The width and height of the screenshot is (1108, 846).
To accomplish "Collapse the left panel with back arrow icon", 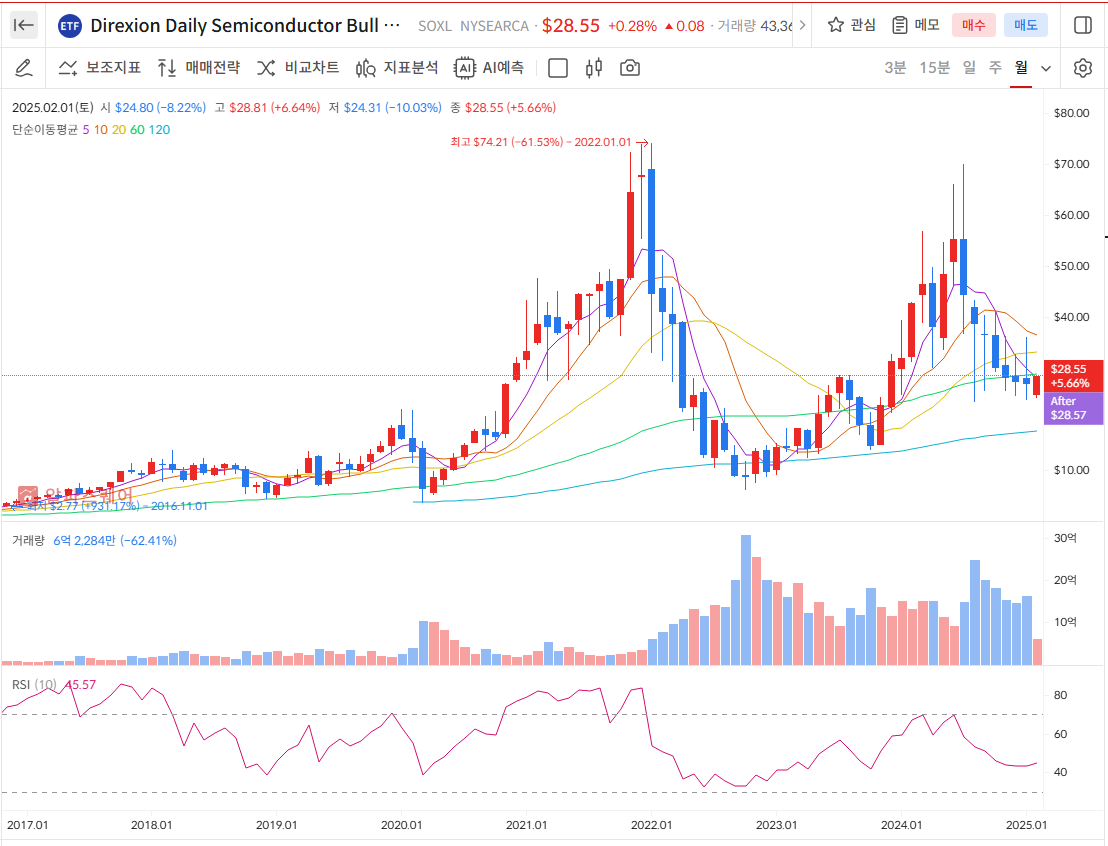I will click(23, 25).
